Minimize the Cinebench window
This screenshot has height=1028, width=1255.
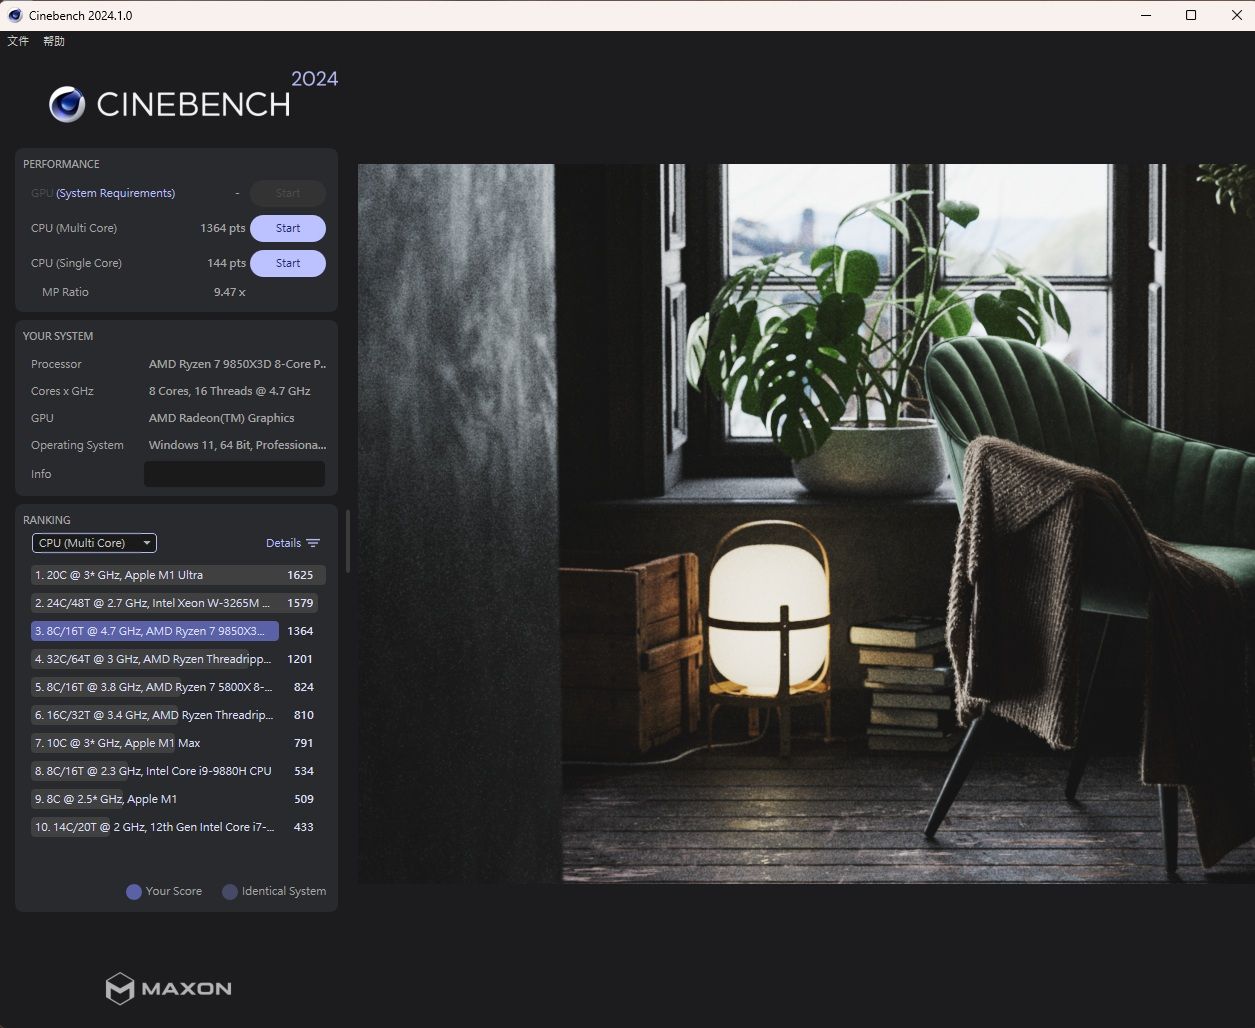pos(1145,15)
